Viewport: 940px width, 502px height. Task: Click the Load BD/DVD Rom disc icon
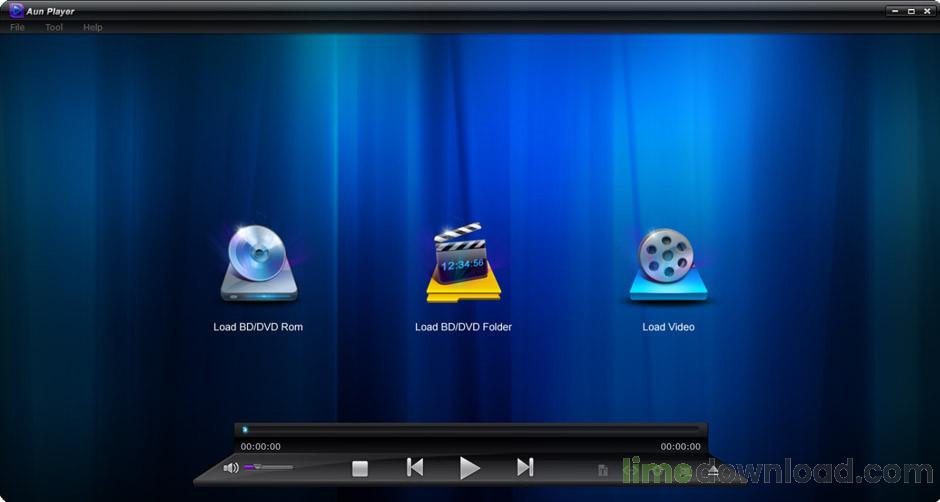point(259,265)
